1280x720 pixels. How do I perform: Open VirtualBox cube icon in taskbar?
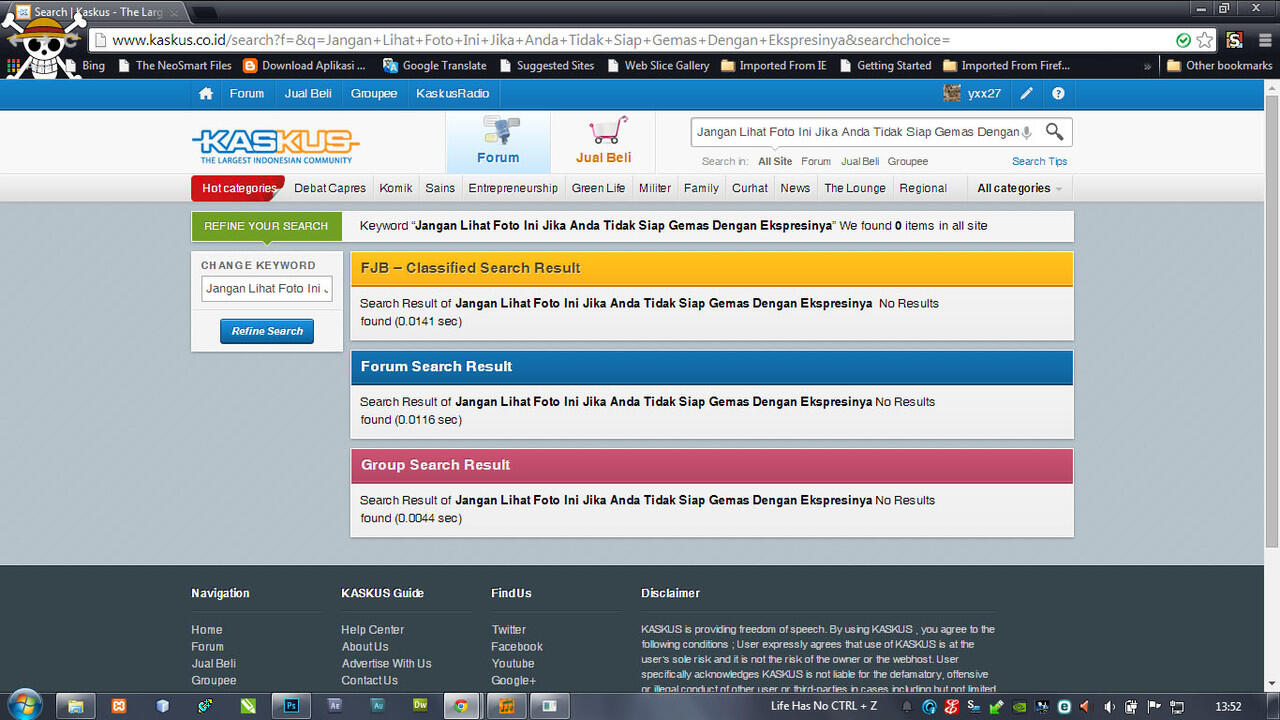[x=162, y=706]
